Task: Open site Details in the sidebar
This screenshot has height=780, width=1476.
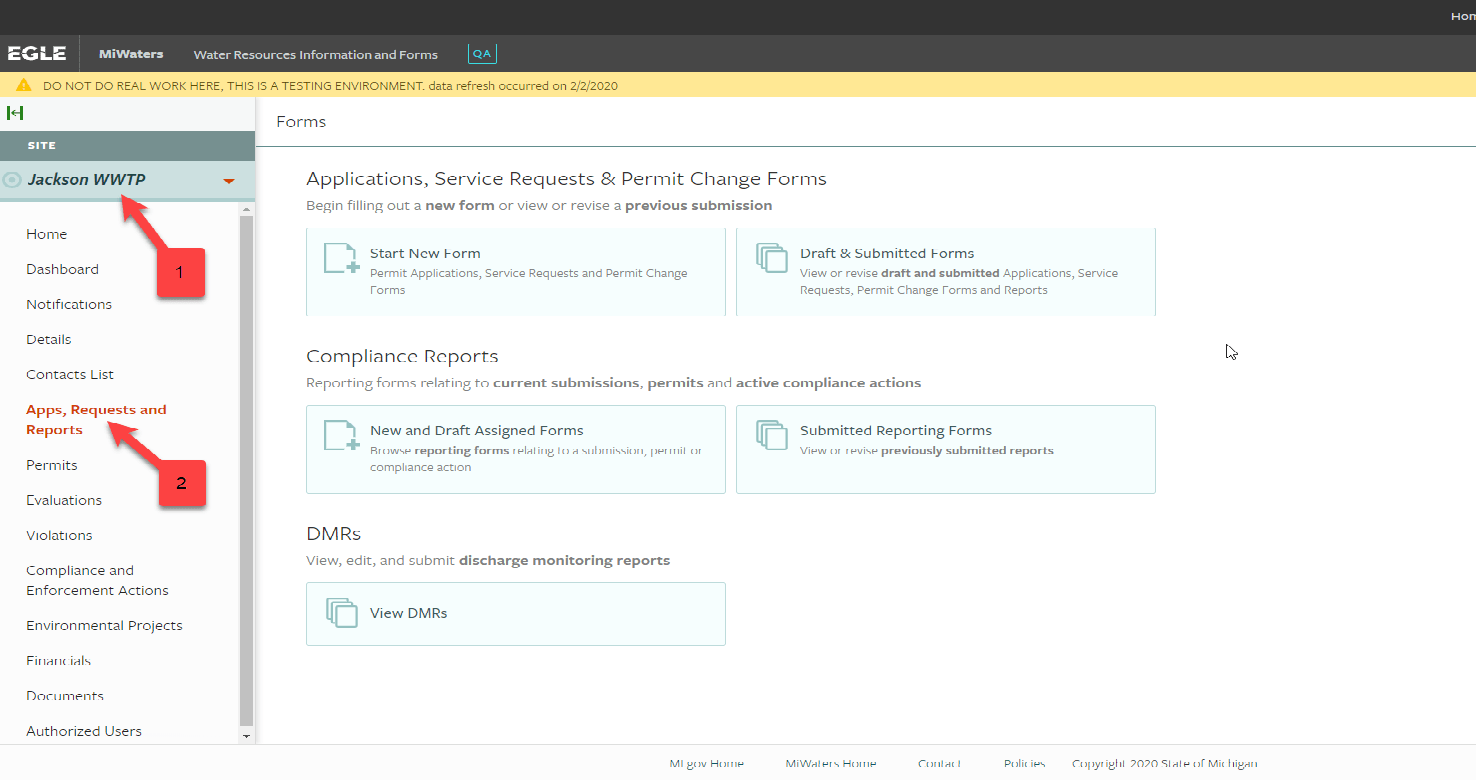Action: pos(49,339)
